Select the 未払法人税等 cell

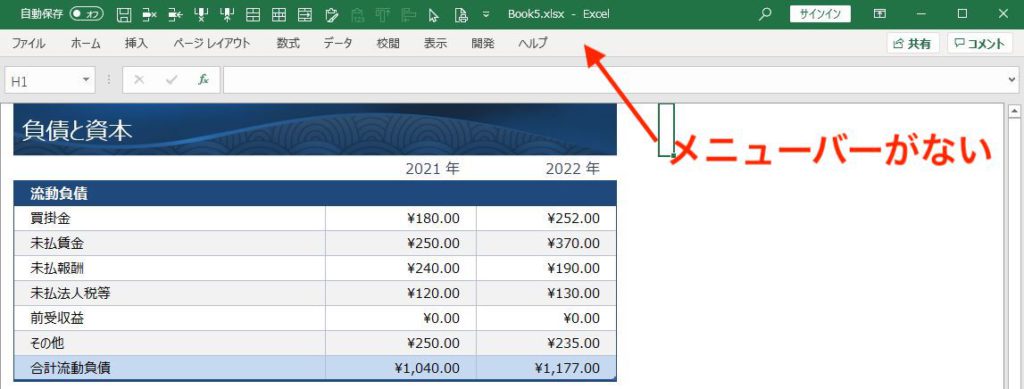coord(169,293)
